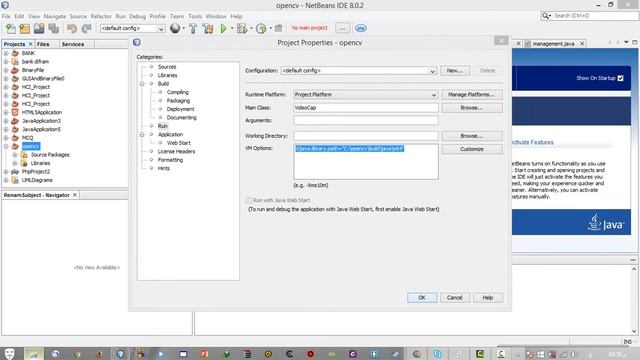Switch to the Services tab
Viewport: 640px width, 360px height.
coord(73,44)
